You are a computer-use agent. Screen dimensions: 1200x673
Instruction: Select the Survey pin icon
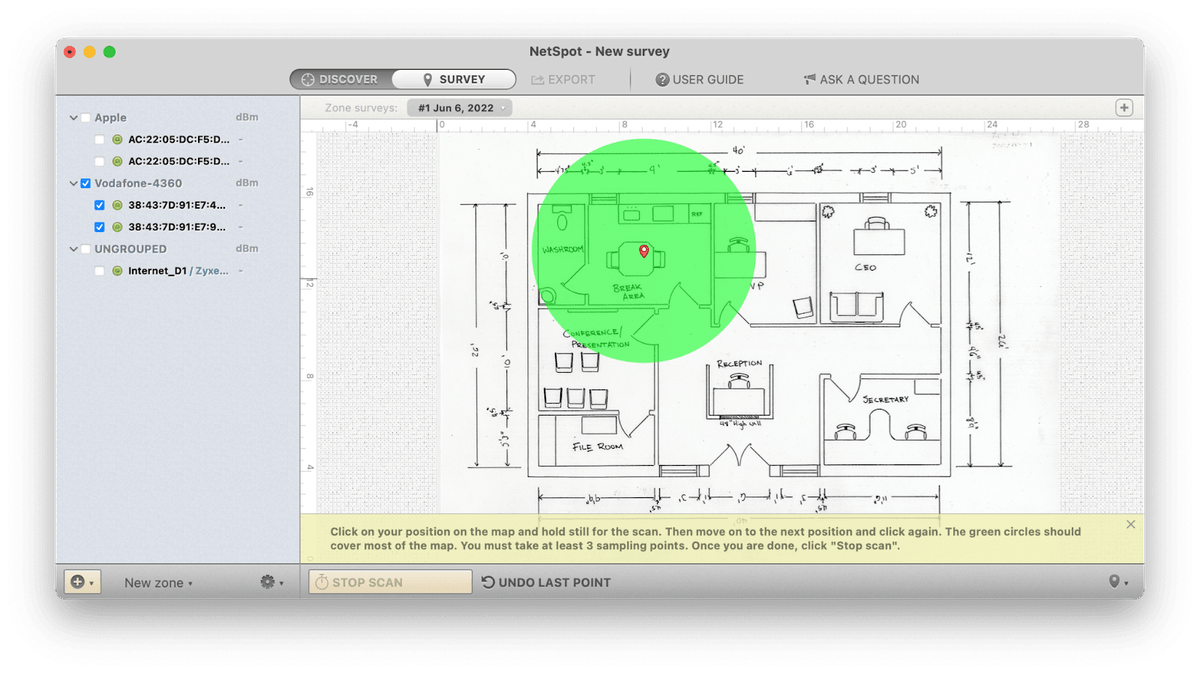click(426, 79)
